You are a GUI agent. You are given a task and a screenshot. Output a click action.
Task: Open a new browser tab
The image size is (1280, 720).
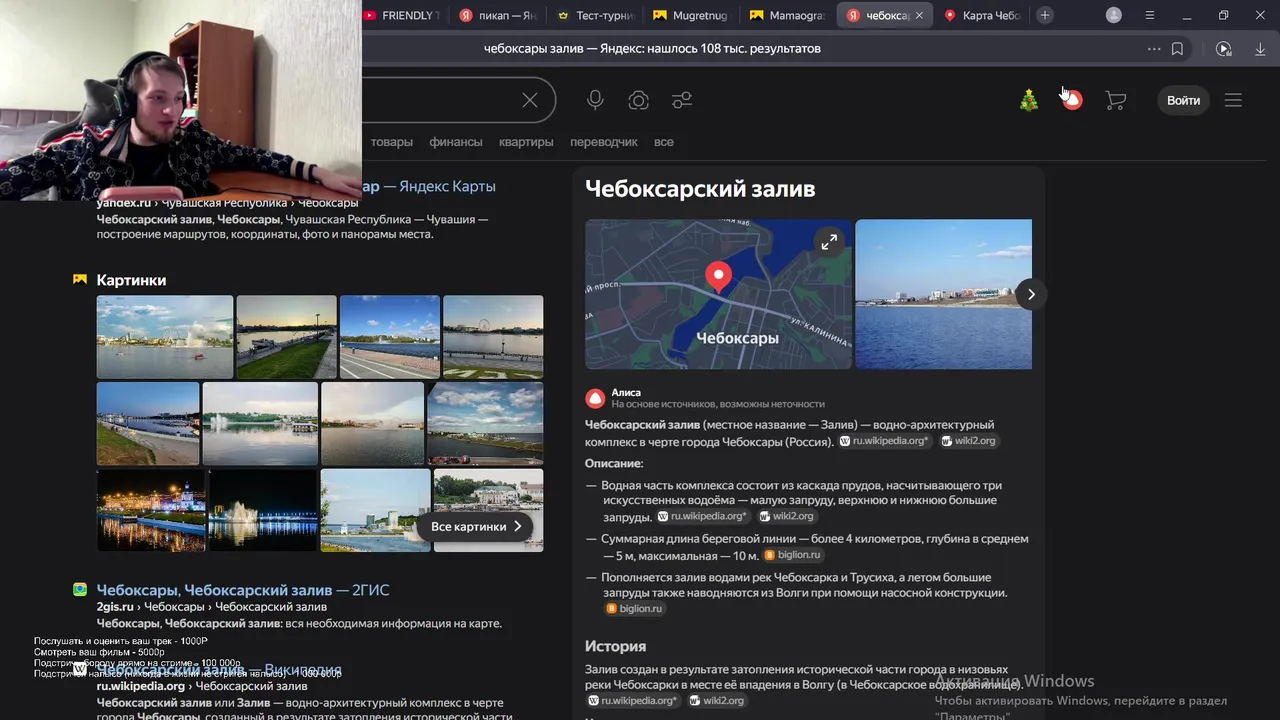(x=1045, y=15)
